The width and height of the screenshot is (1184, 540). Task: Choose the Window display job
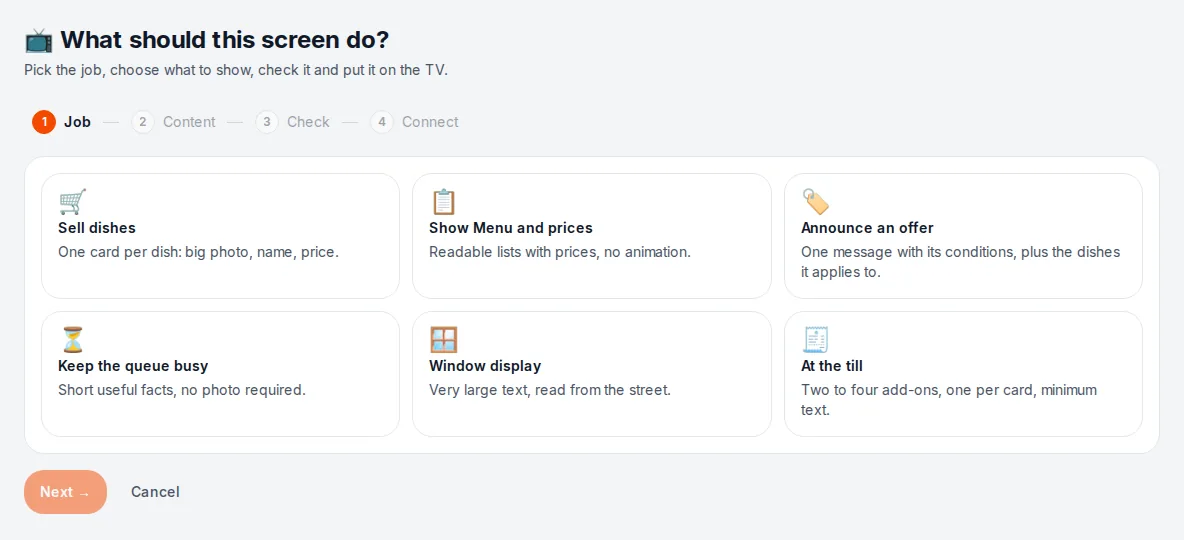pyautogui.click(x=592, y=375)
